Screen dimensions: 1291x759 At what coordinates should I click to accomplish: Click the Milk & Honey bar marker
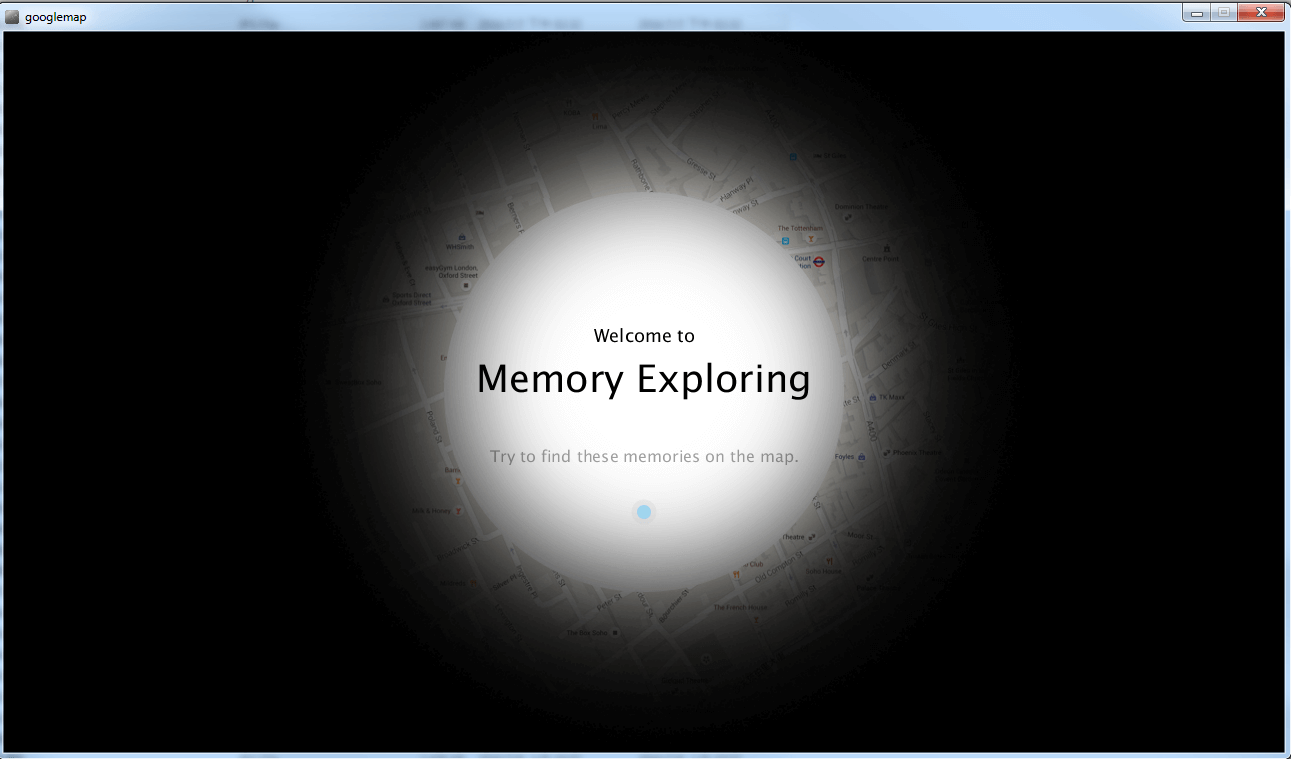click(x=458, y=511)
